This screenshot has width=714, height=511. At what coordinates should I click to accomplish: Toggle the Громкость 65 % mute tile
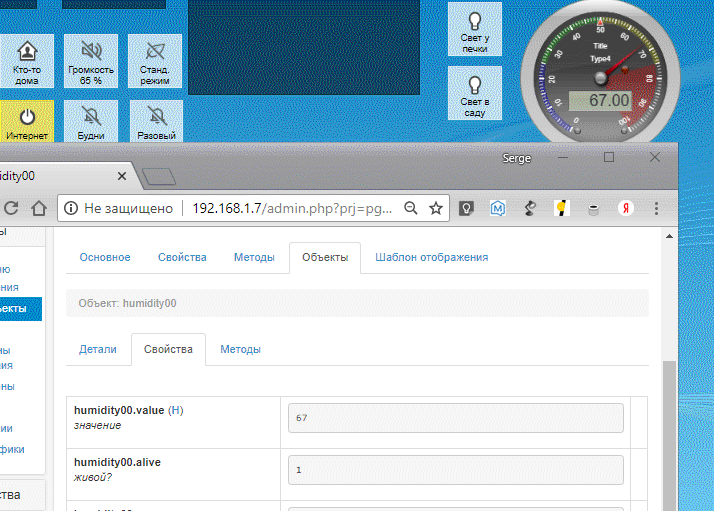[91, 60]
